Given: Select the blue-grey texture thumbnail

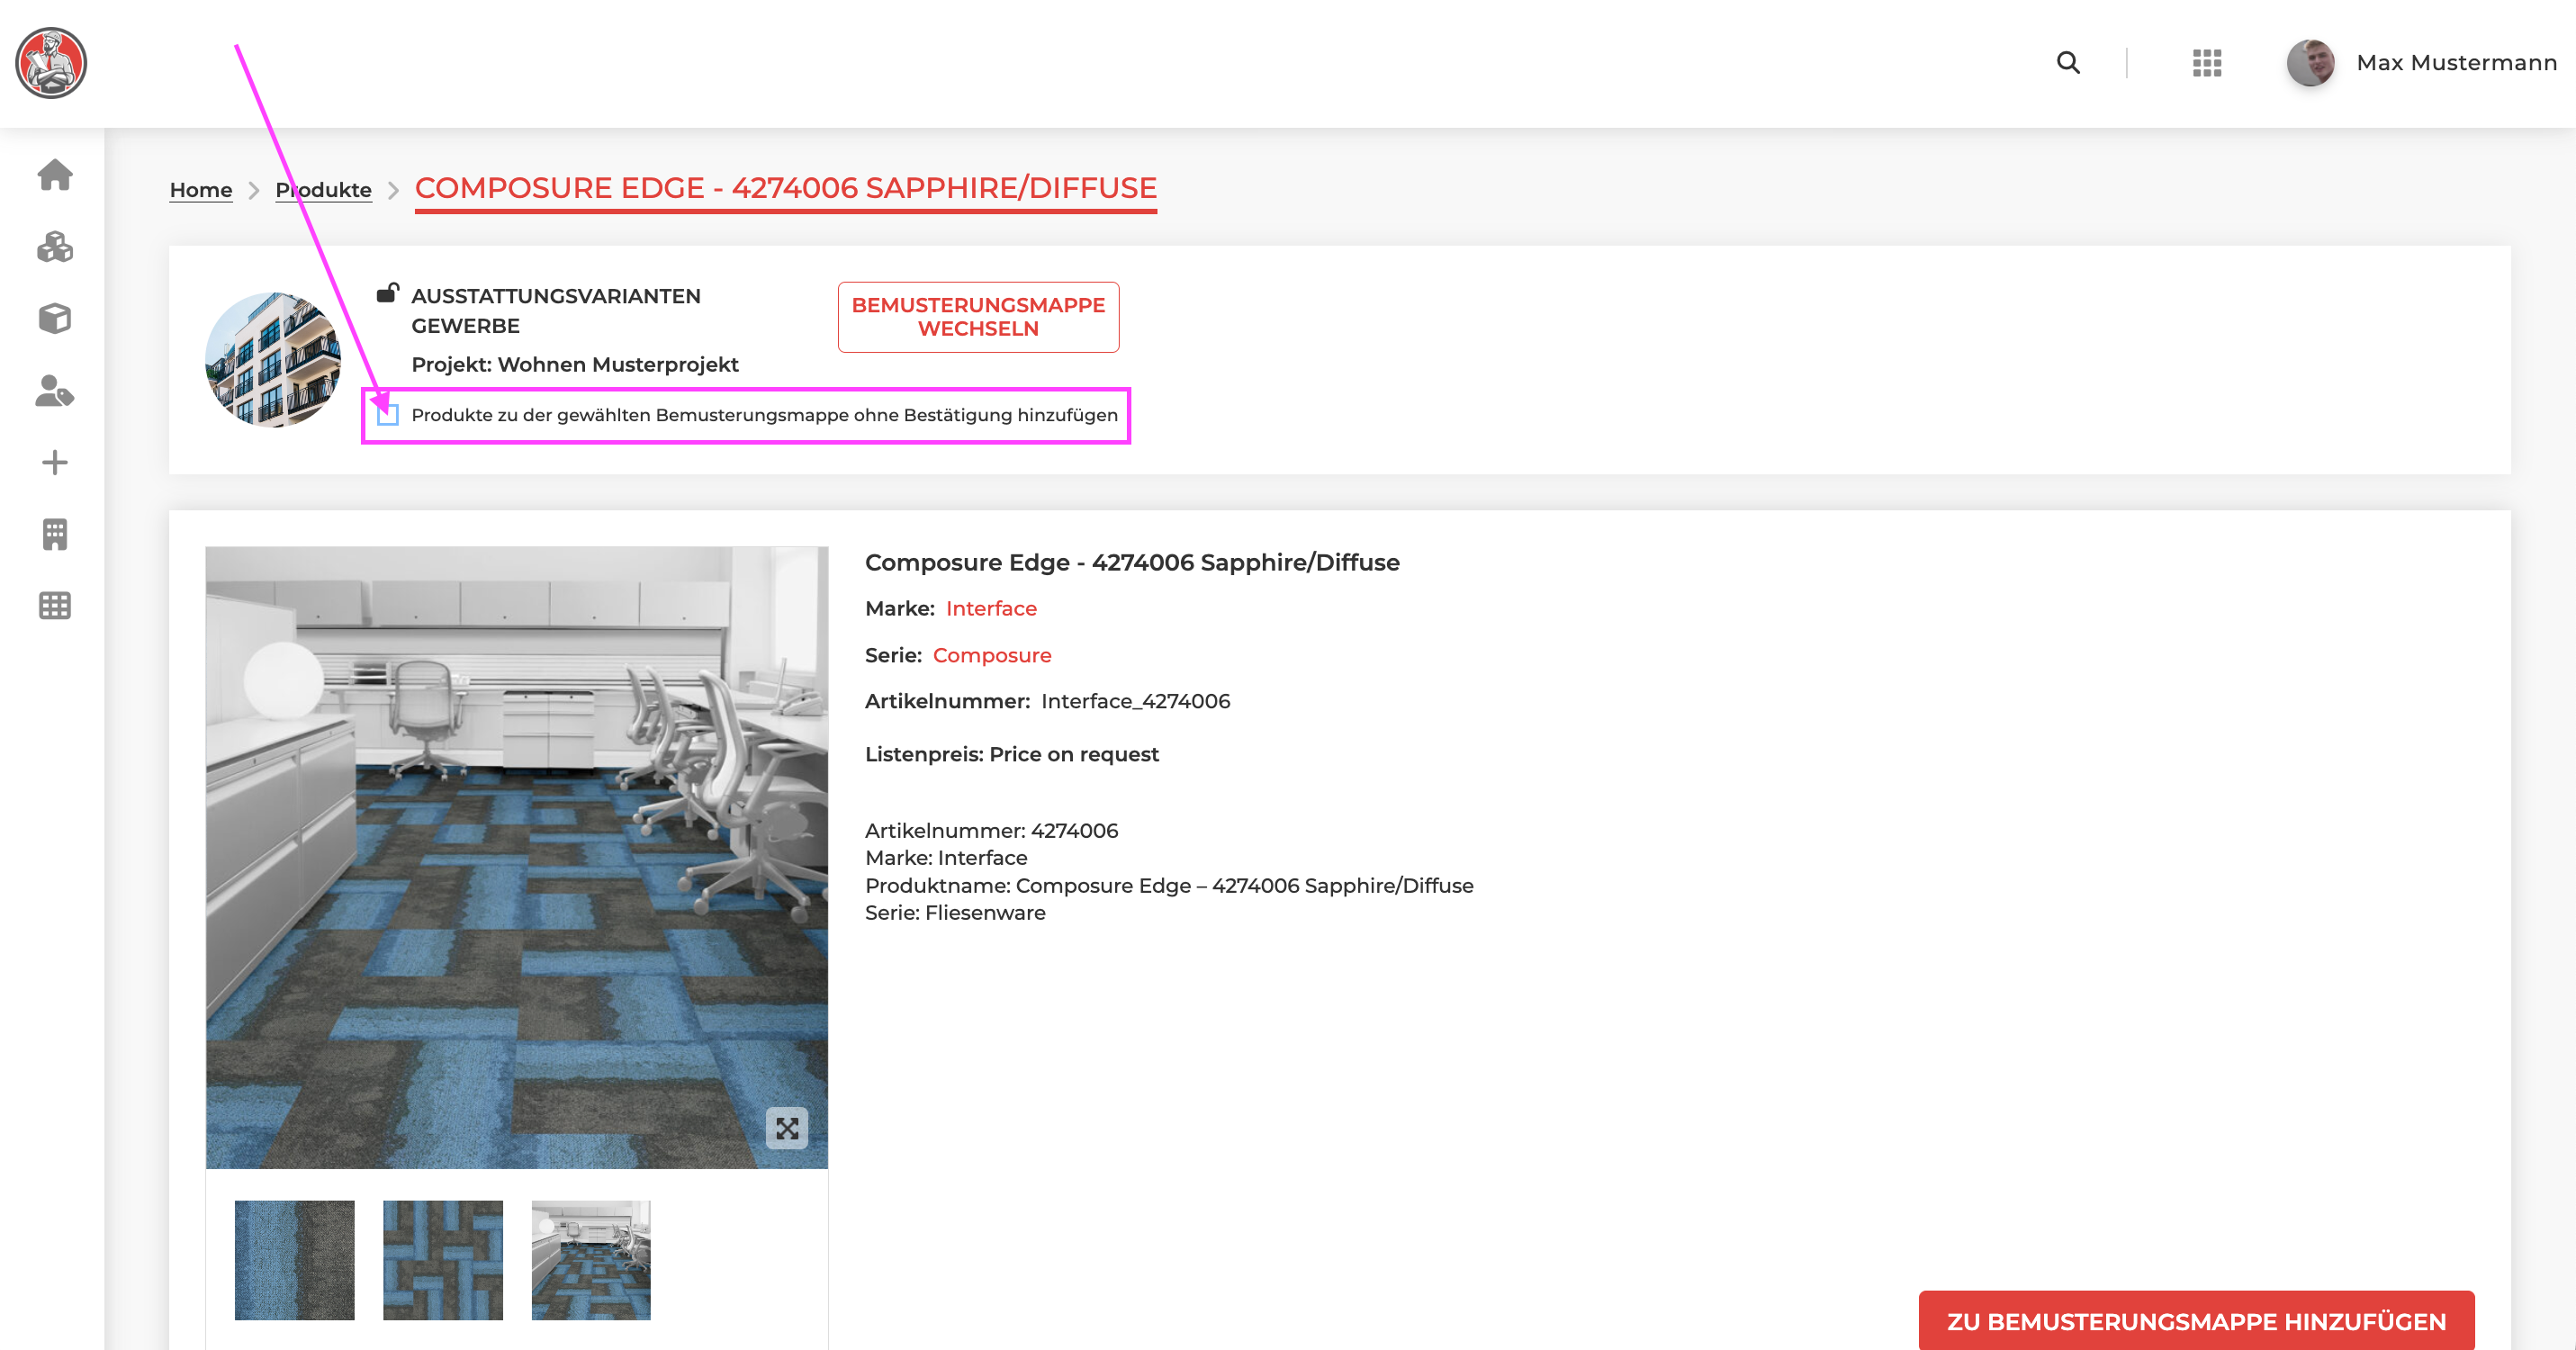Looking at the screenshot, I should (x=295, y=1260).
